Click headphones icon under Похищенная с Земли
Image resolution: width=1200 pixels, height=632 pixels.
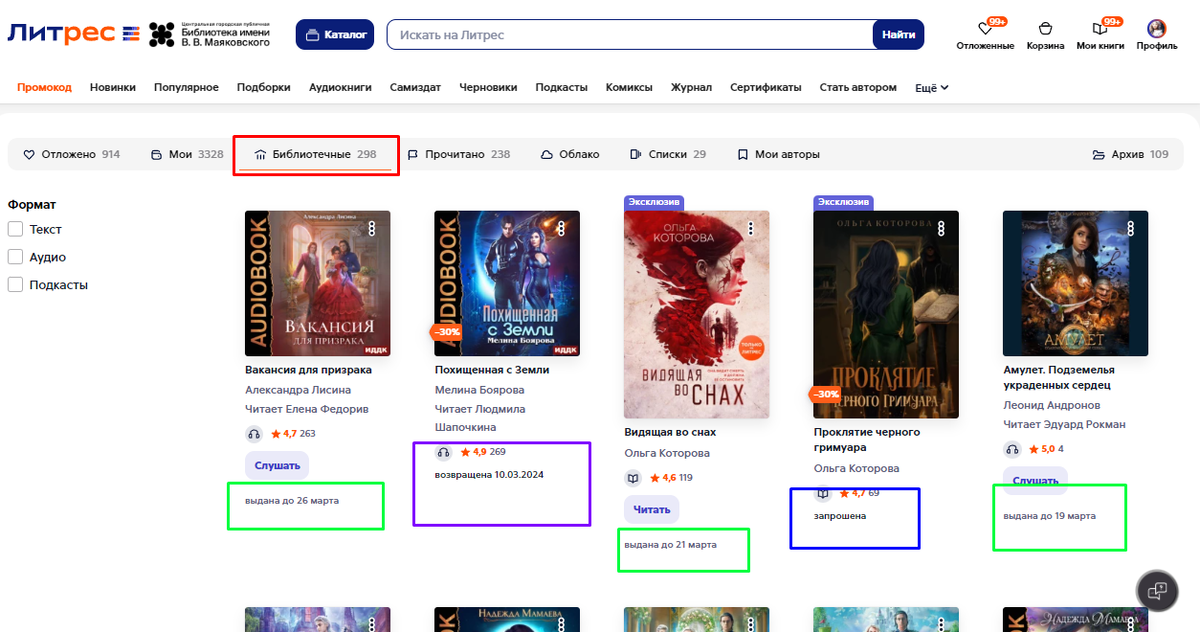tap(443, 452)
